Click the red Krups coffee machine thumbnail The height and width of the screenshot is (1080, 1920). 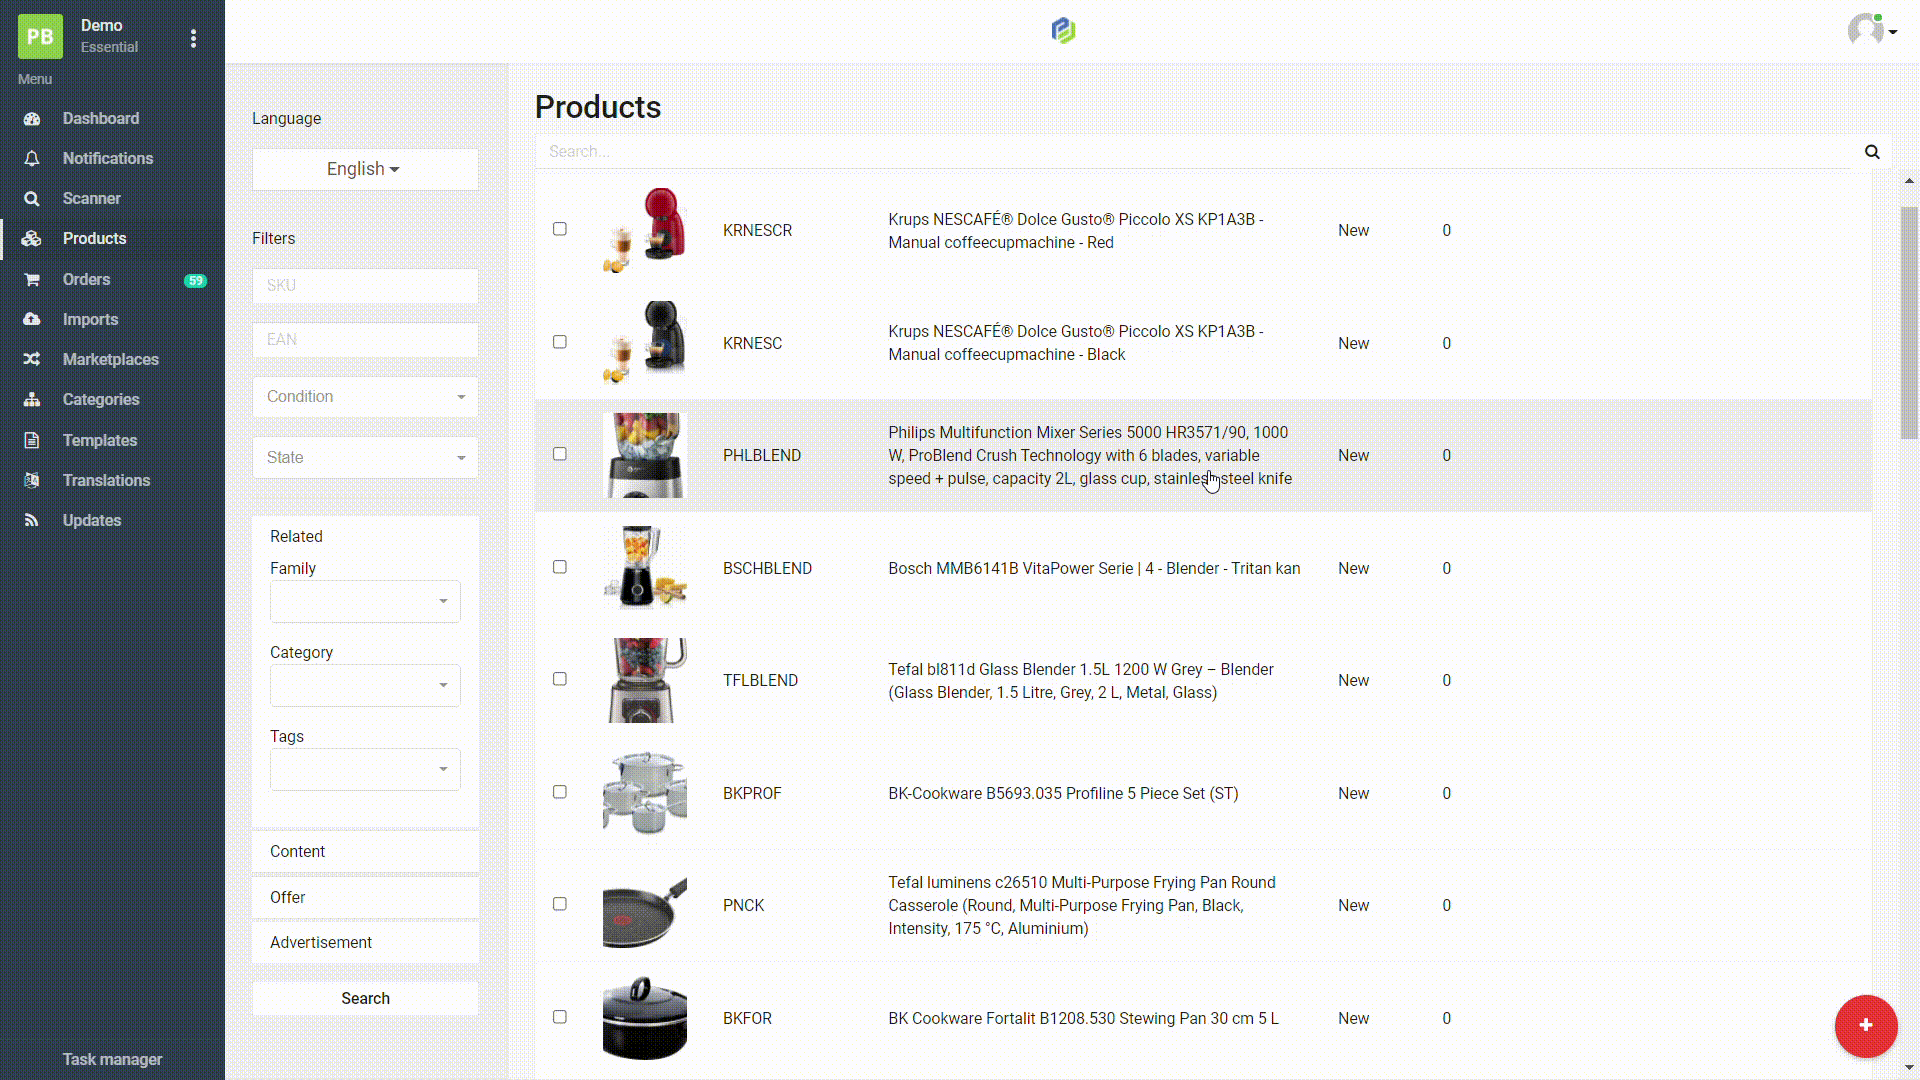[645, 231]
